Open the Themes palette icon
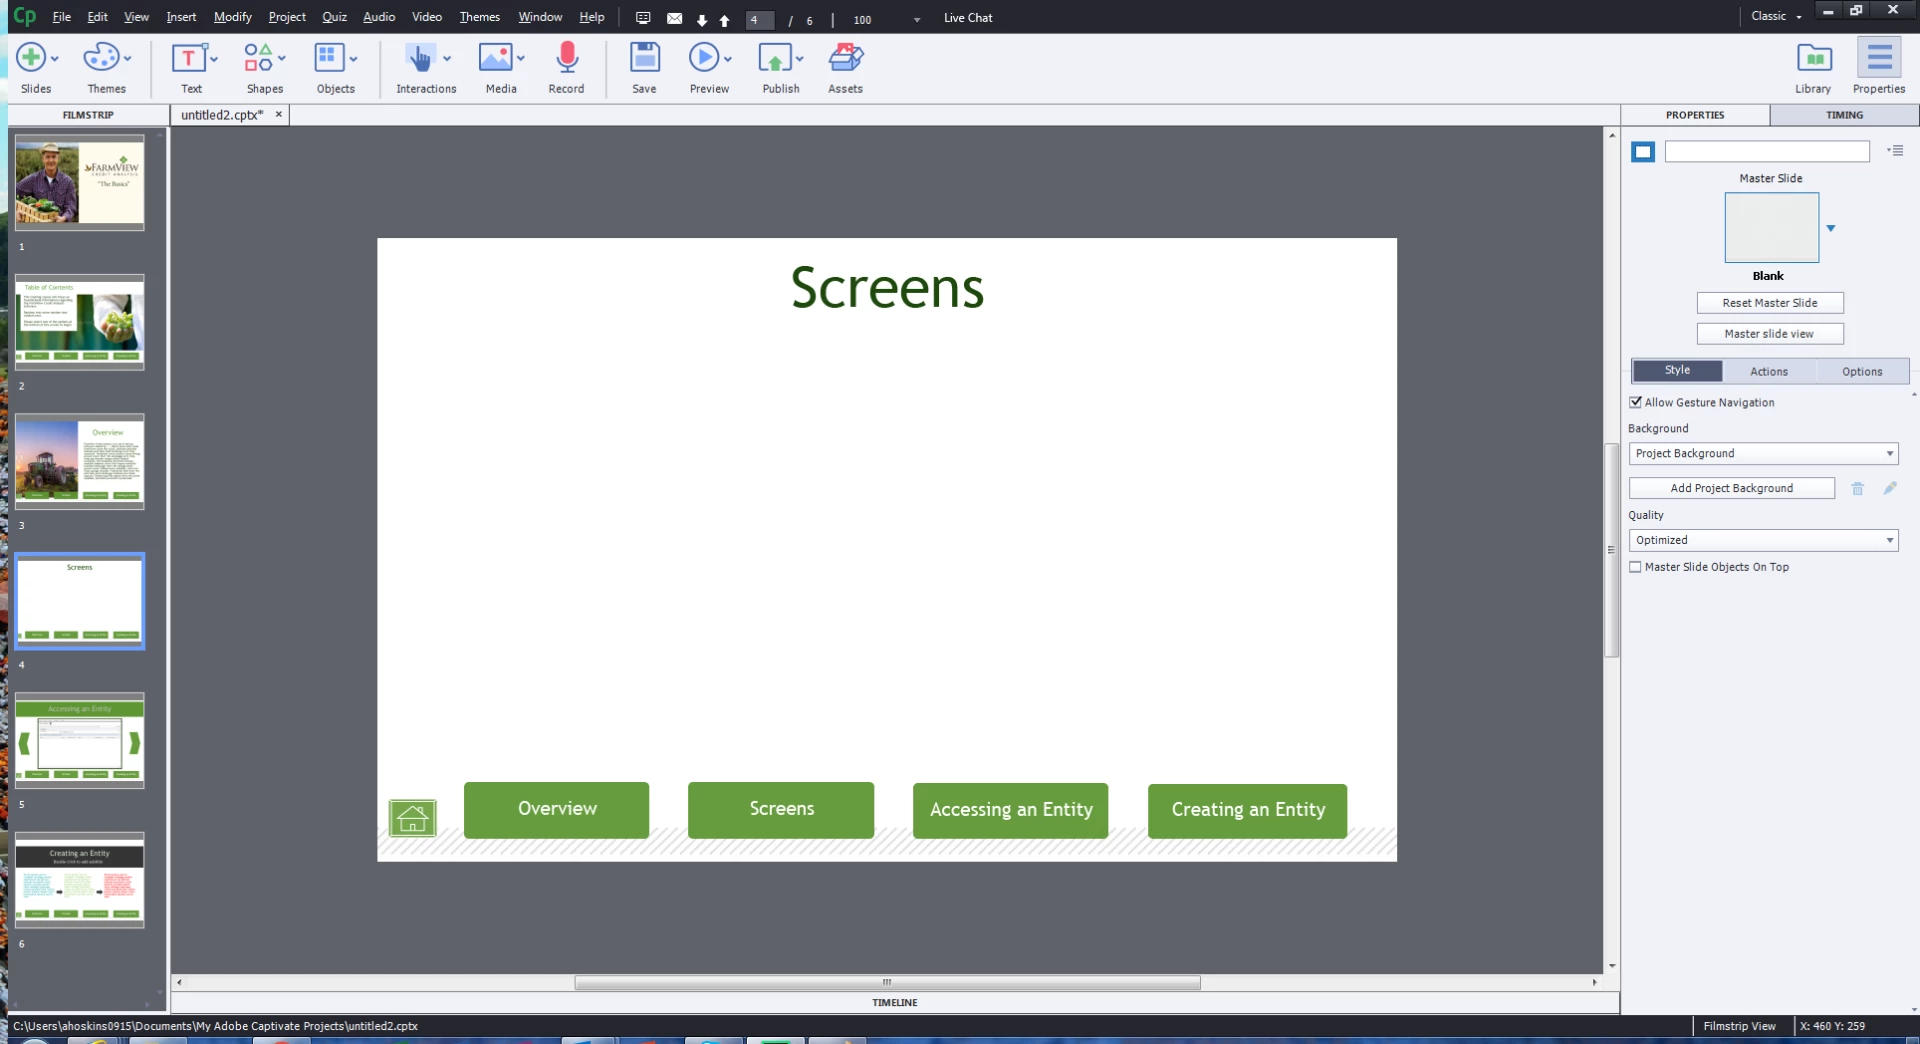Screen dimensions: 1920x1044 [101, 58]
